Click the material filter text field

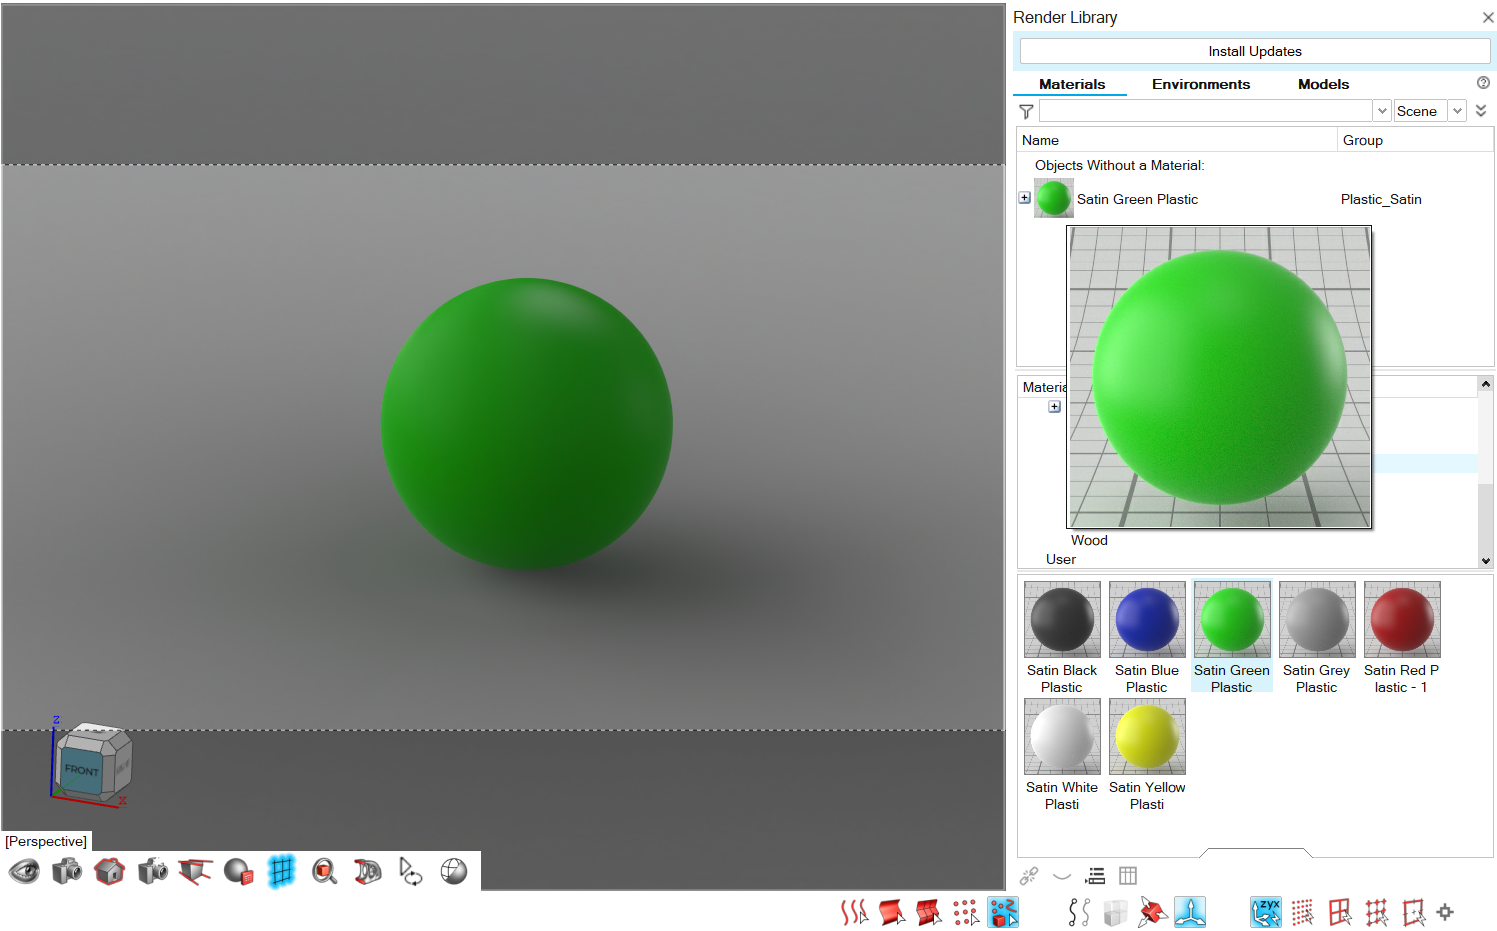1205,111
